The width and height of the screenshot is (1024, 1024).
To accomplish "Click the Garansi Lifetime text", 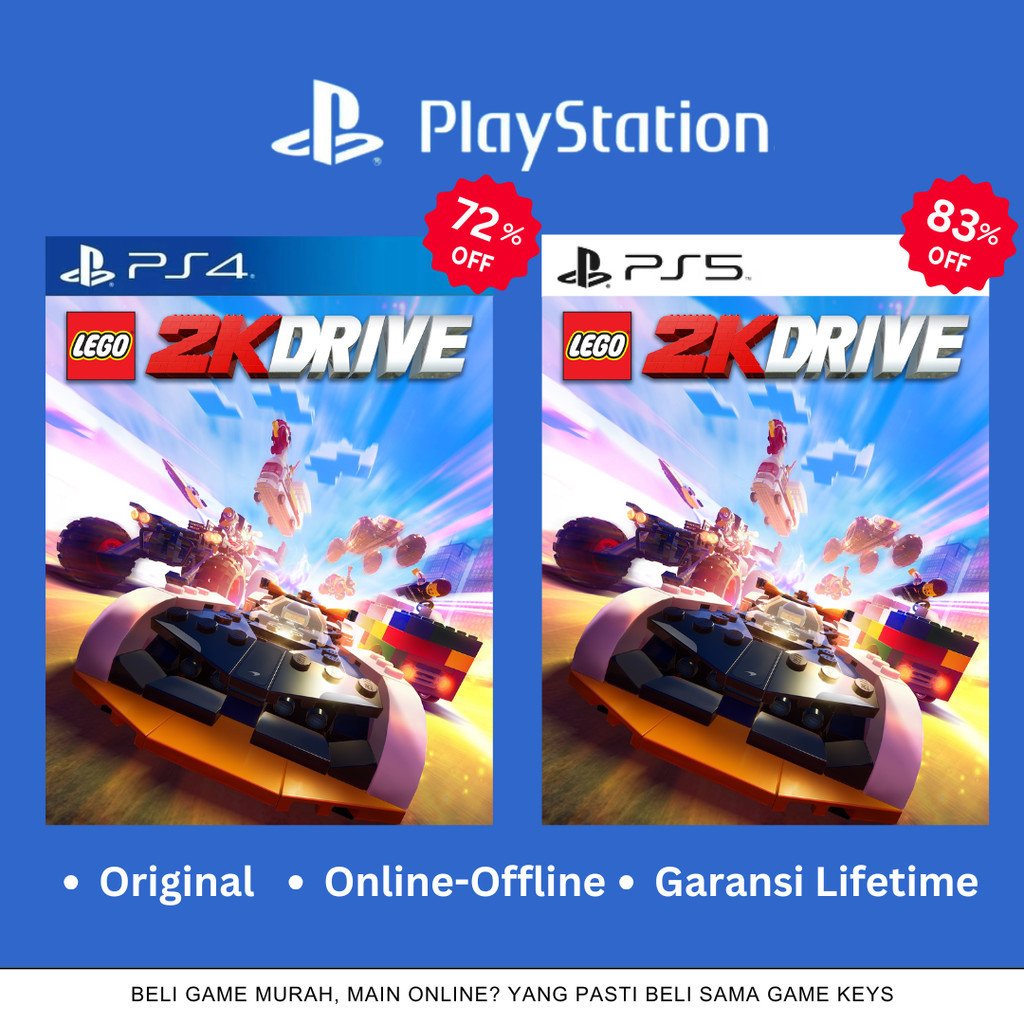I will click(x=816, y=882).
